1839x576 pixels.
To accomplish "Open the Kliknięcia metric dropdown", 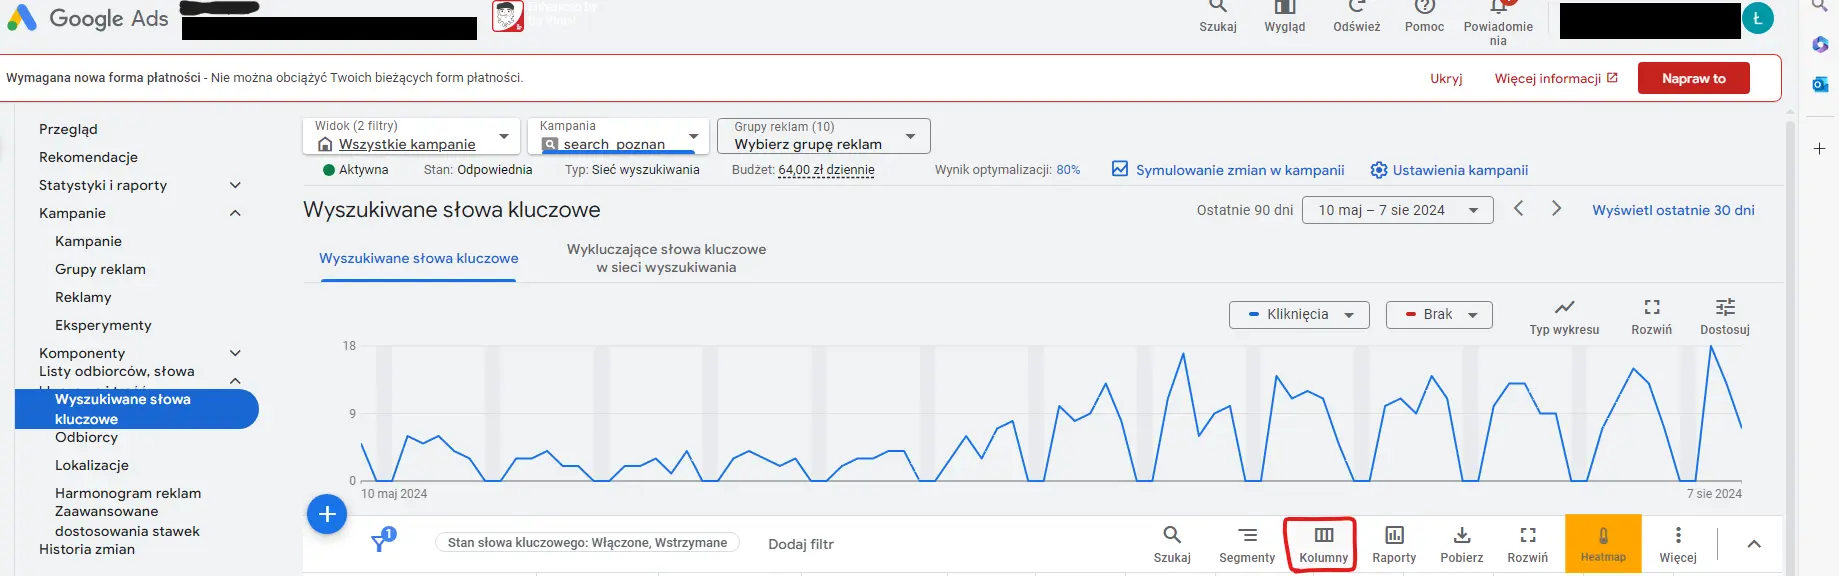I will coord(1299,315).
